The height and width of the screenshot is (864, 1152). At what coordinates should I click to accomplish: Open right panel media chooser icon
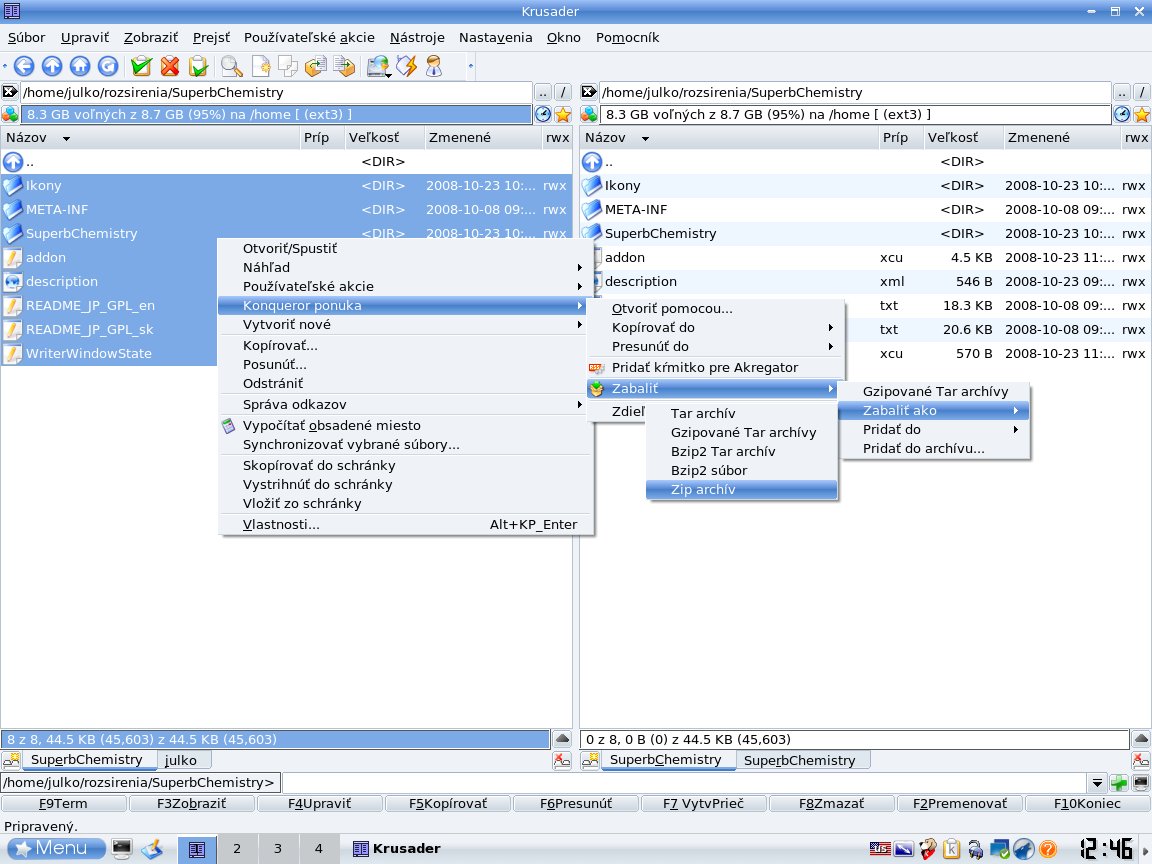[588, 115]
